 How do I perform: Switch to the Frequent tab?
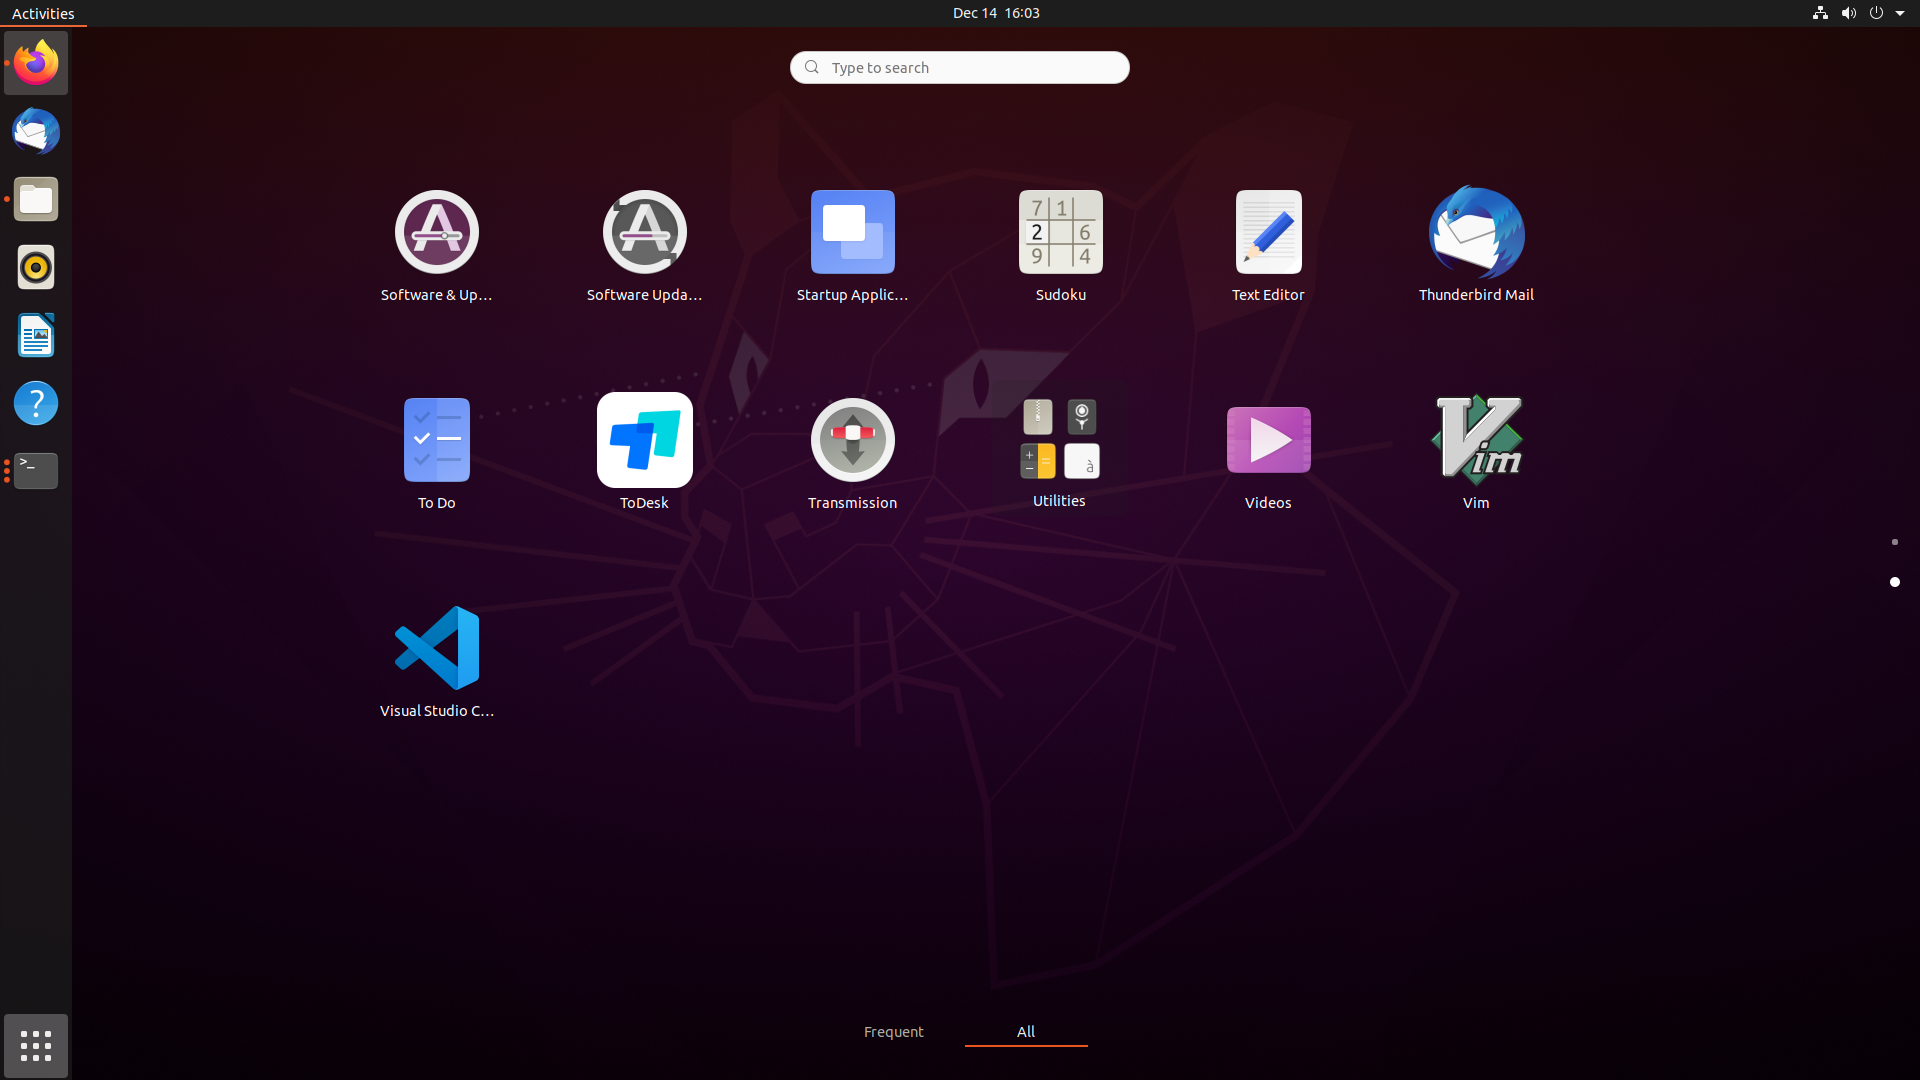click(894, 1032)
